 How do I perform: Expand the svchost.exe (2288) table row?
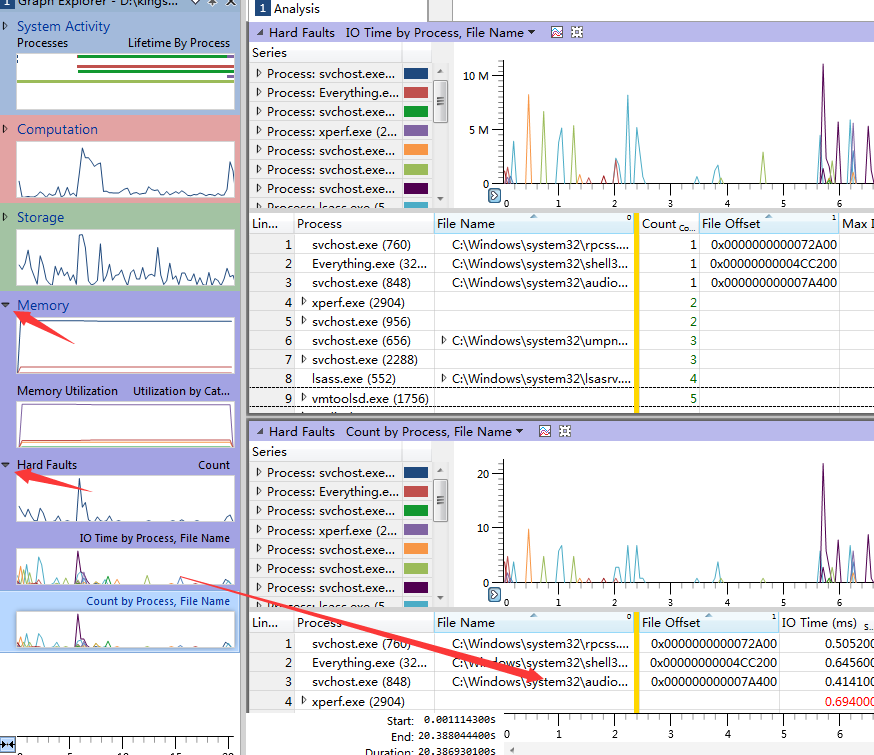click(304, 359)
